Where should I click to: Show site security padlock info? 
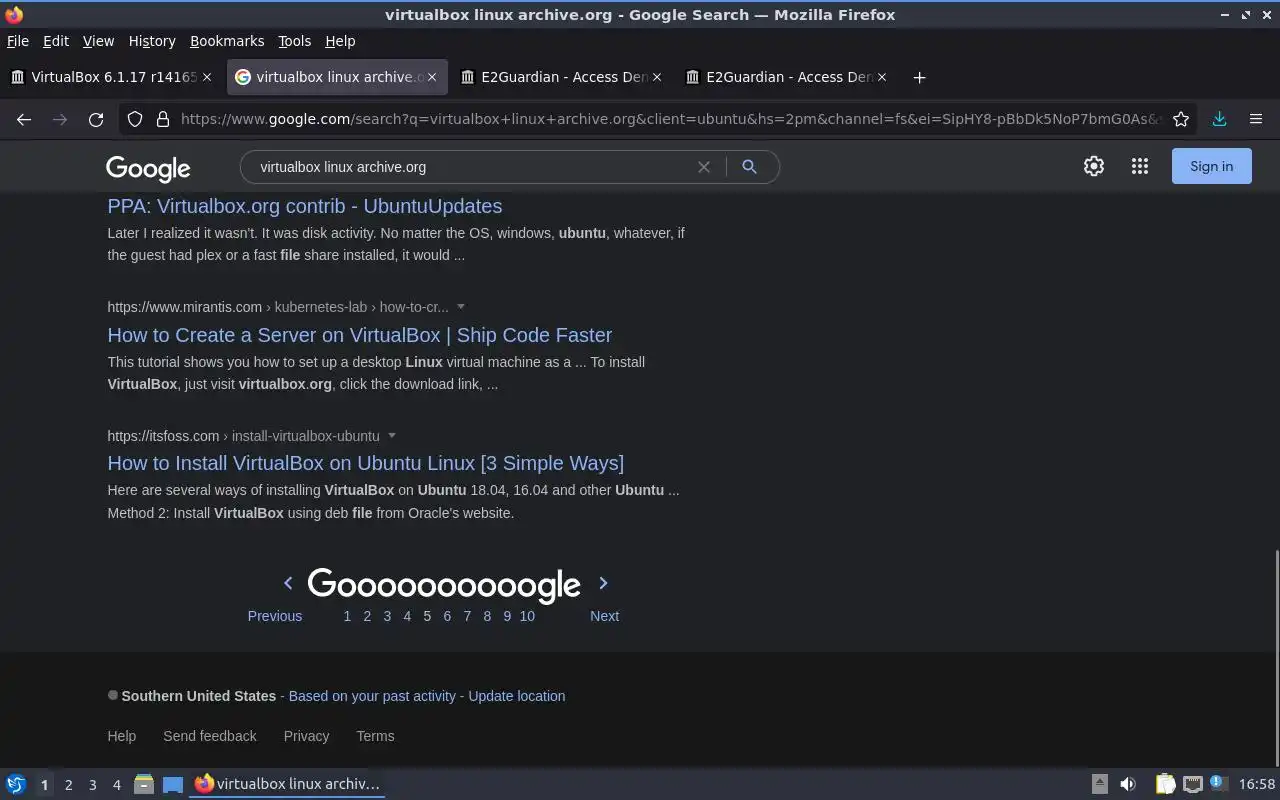(x=163, y=119)
